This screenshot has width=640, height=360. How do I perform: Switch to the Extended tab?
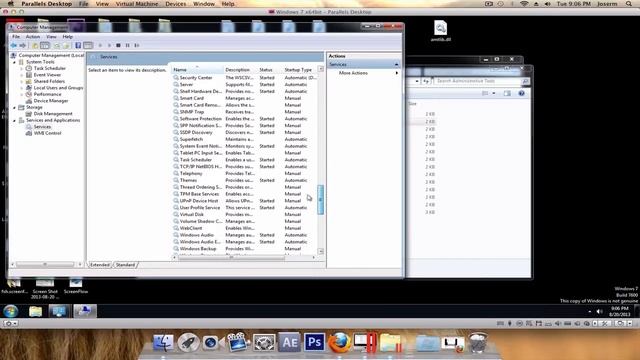point(100,265)
